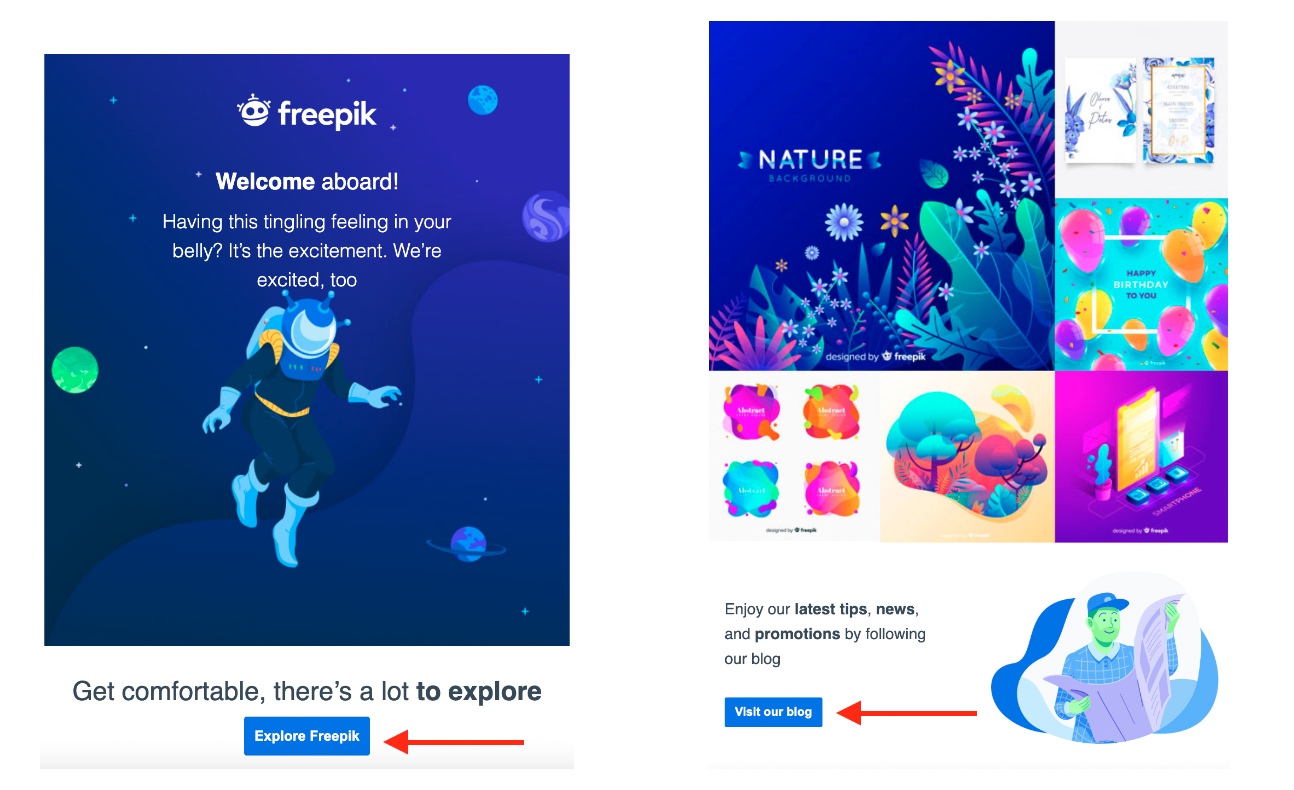This screenshot has width=1294, height=790.
Task: Click the man reading newspaper illustration
Action: [x=1104, y=660]
